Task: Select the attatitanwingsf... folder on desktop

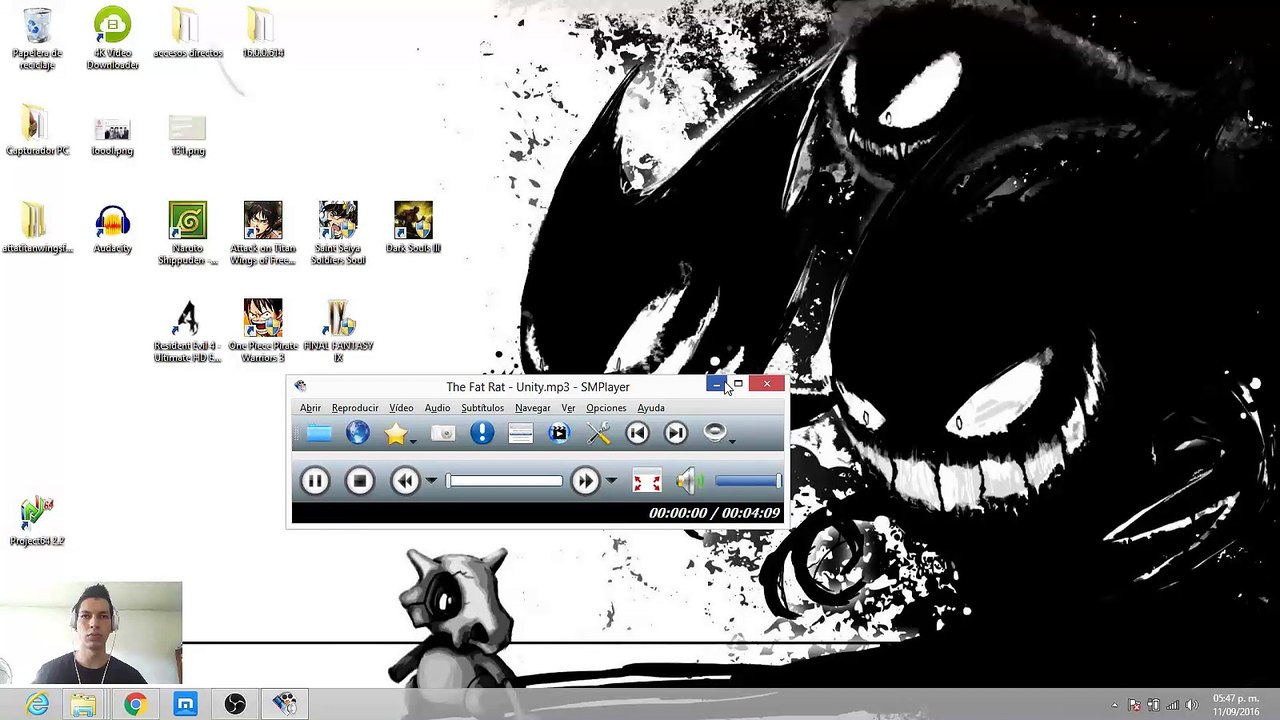Action: coord(37,228)
